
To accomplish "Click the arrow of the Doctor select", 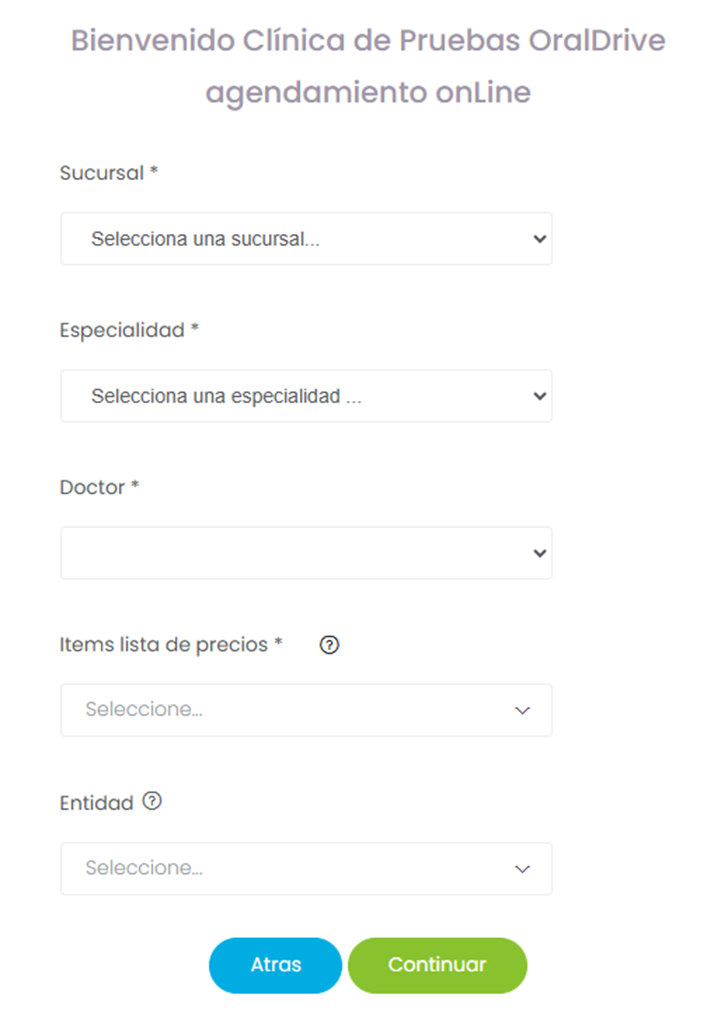I will pyautogui.click(x=540, y=553).
